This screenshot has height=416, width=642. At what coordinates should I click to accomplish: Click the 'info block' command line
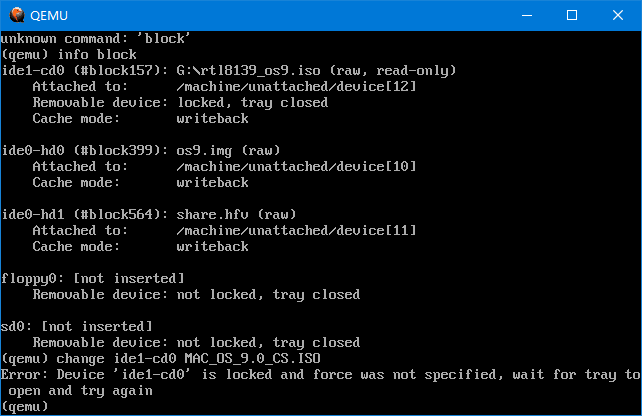pos(69,54)
